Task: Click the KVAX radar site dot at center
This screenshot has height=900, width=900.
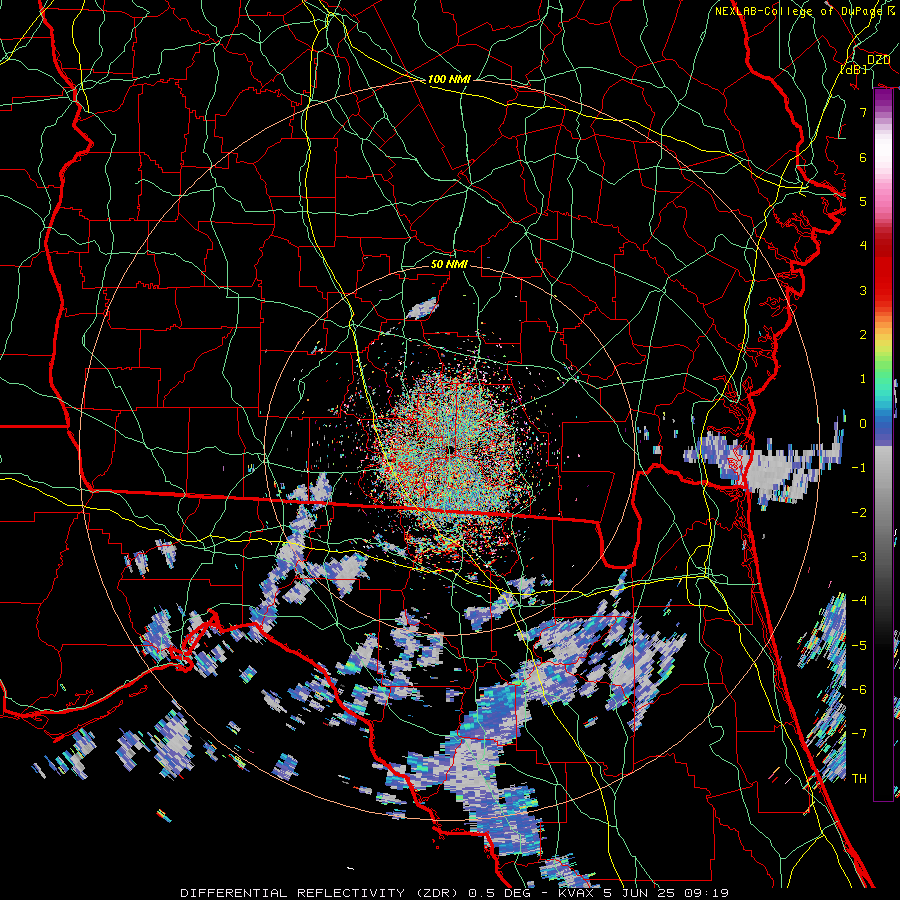Action: (x=450, y=450)
